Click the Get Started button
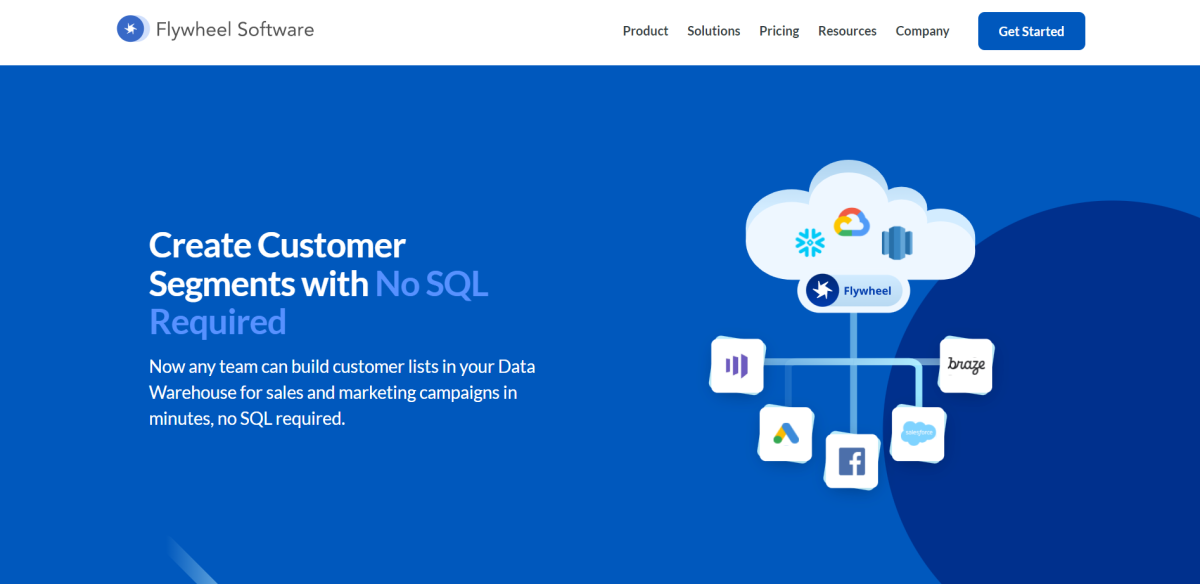The height and width of the screenshot is (584, 1200). [x=1031, y=31]
